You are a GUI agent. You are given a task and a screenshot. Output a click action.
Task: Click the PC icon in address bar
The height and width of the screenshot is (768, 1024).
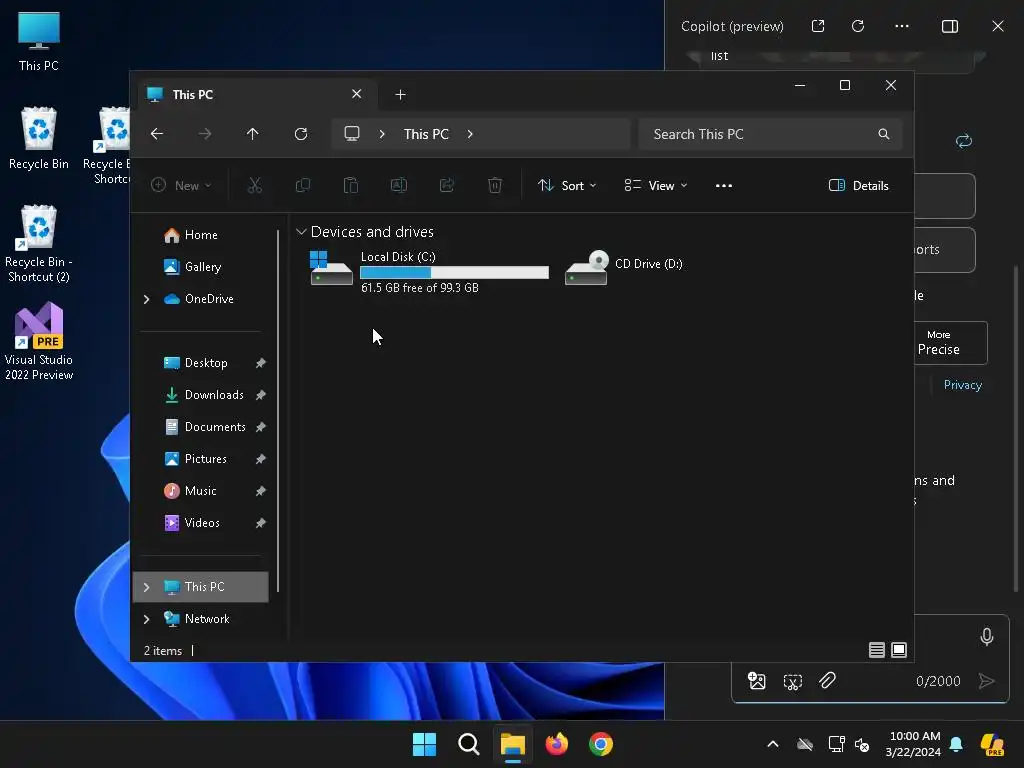[352, 134]
